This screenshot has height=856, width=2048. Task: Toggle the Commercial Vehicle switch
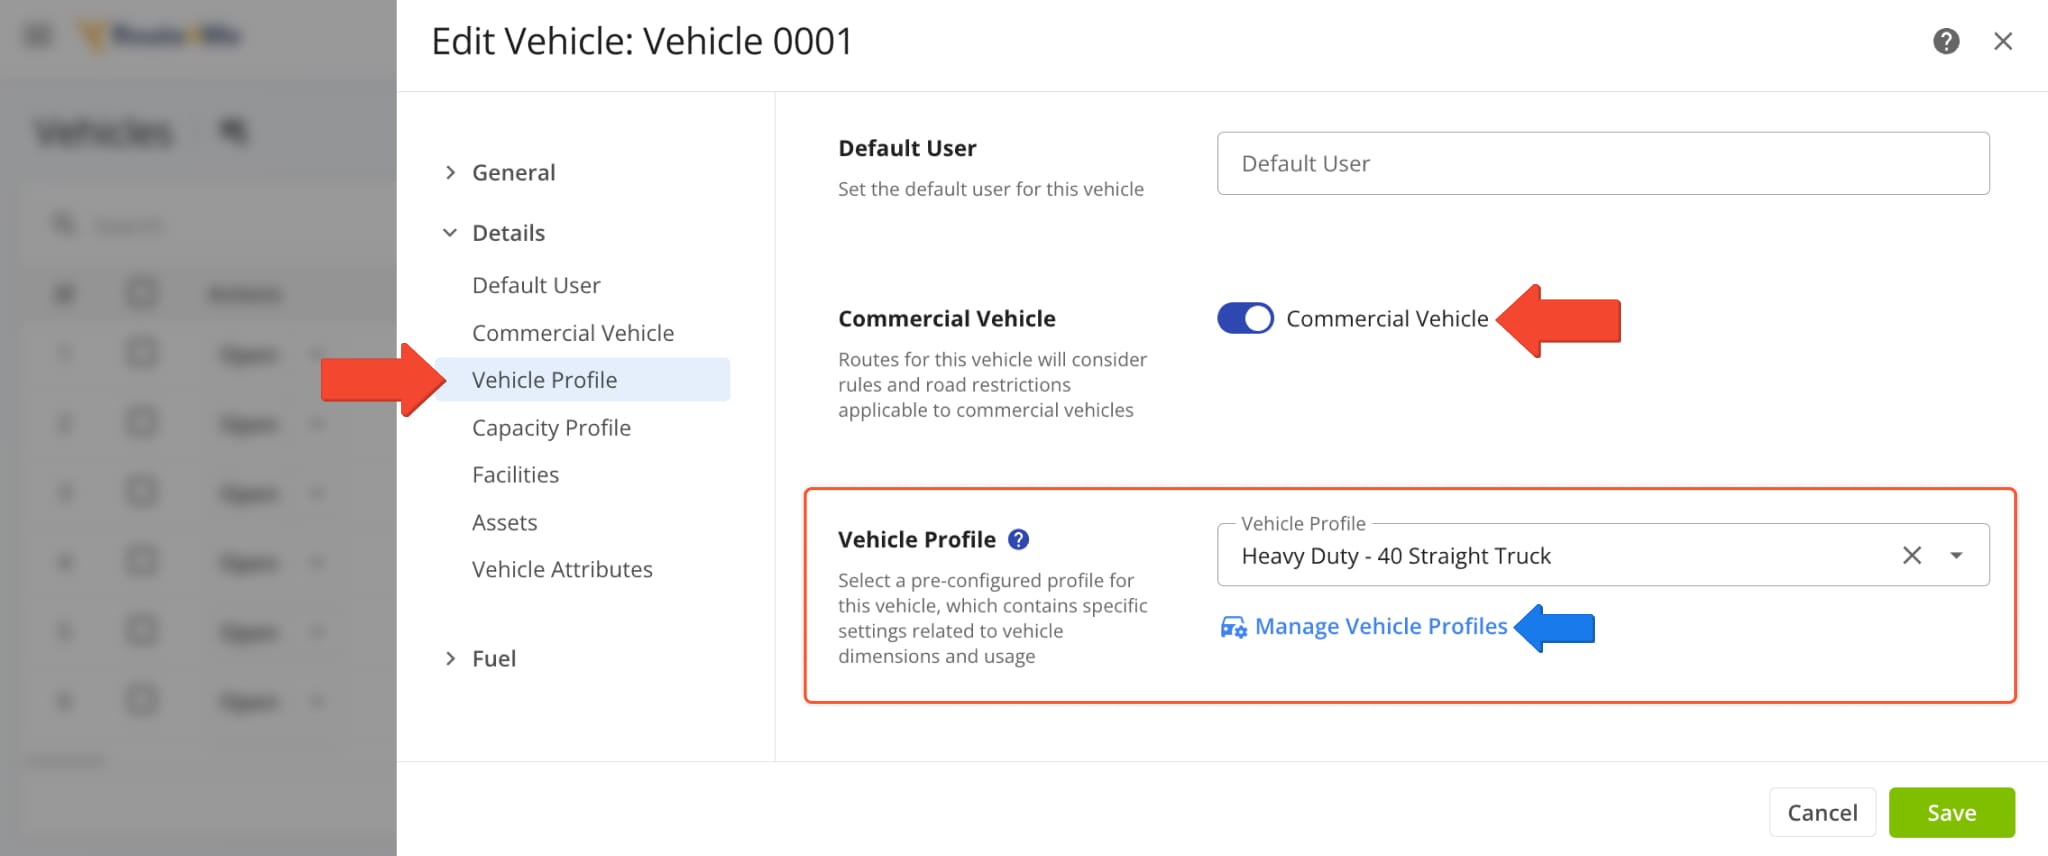pyautogui.click(x=1245, y=318)
